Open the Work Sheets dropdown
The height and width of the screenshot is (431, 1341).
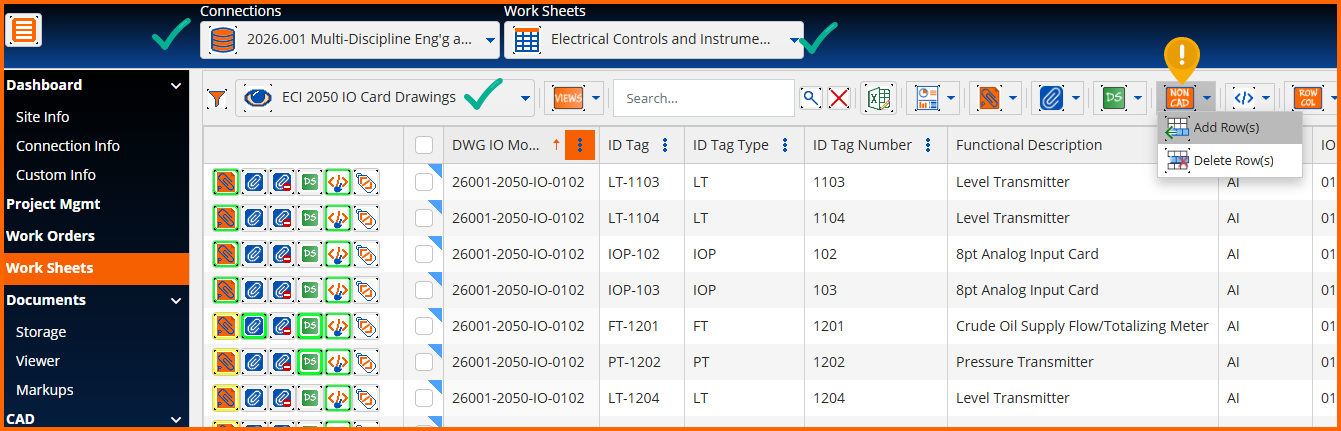(x=654, y=40)
